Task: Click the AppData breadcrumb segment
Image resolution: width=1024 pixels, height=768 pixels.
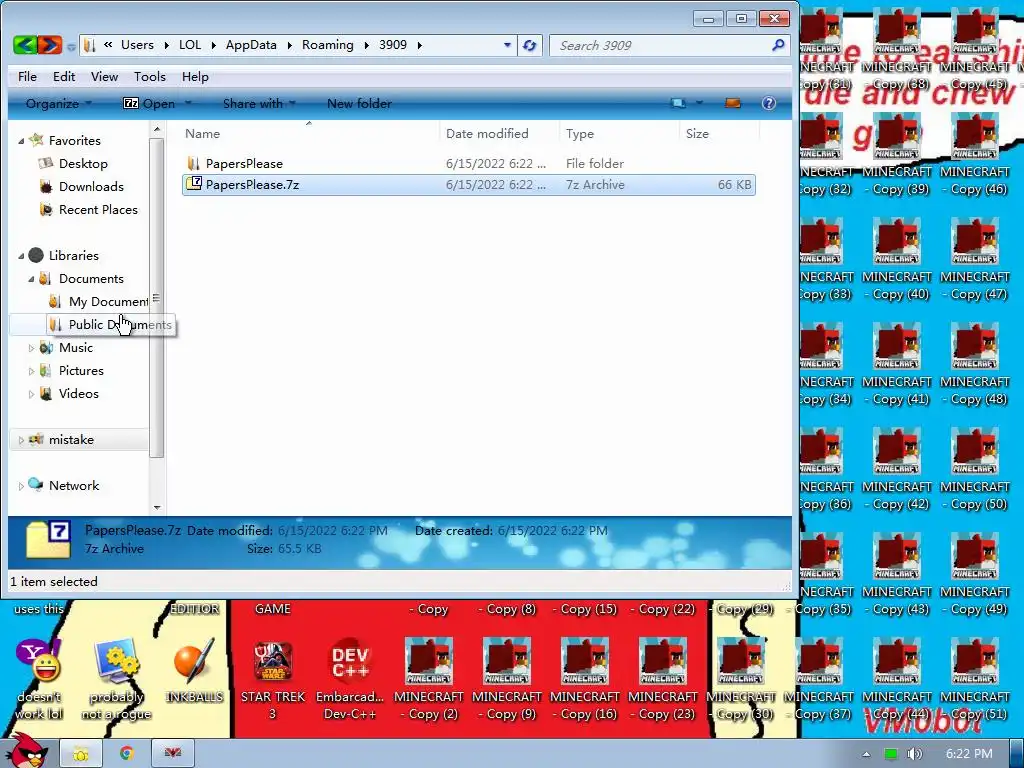Action: pyautogui.click(x=251, y=45)
